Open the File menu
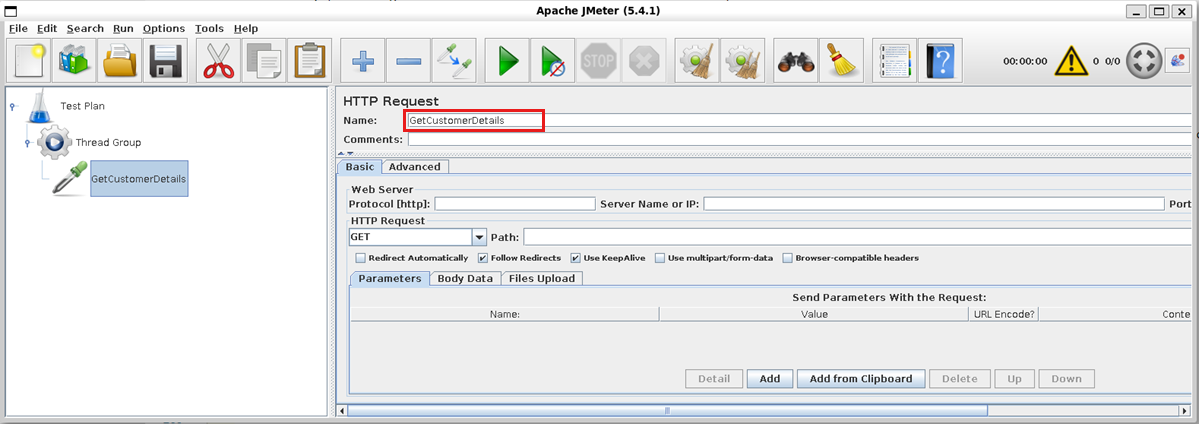Screen dimensions: 1199x424 [18, 28]
